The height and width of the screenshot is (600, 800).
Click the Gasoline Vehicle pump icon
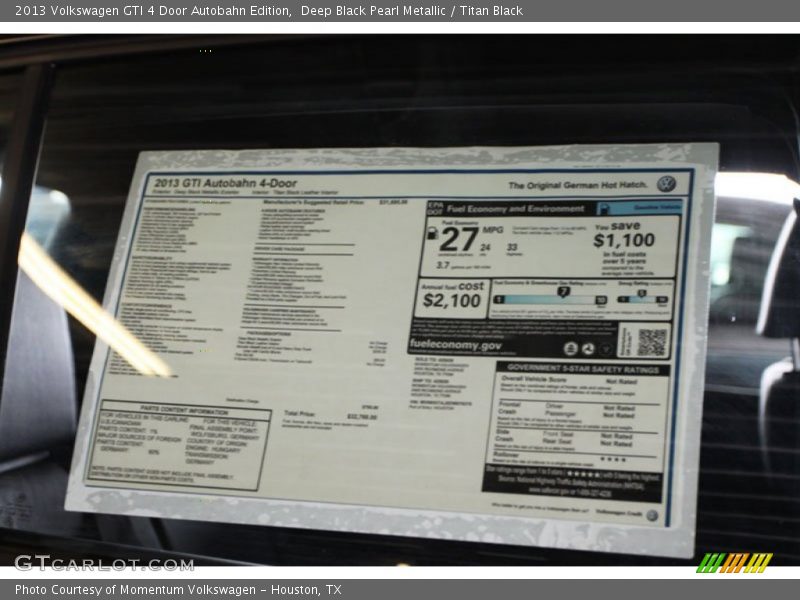tap(606, 208)
